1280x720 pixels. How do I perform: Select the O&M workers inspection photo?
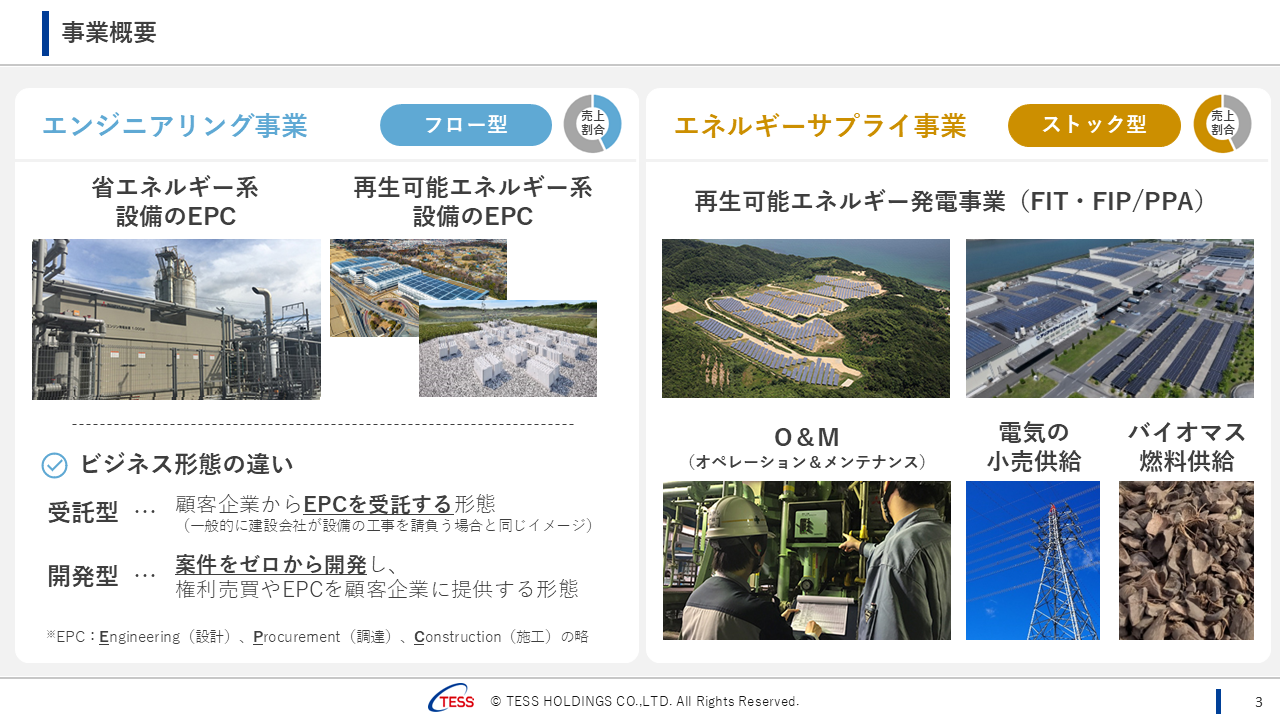(x=806, y=560)
